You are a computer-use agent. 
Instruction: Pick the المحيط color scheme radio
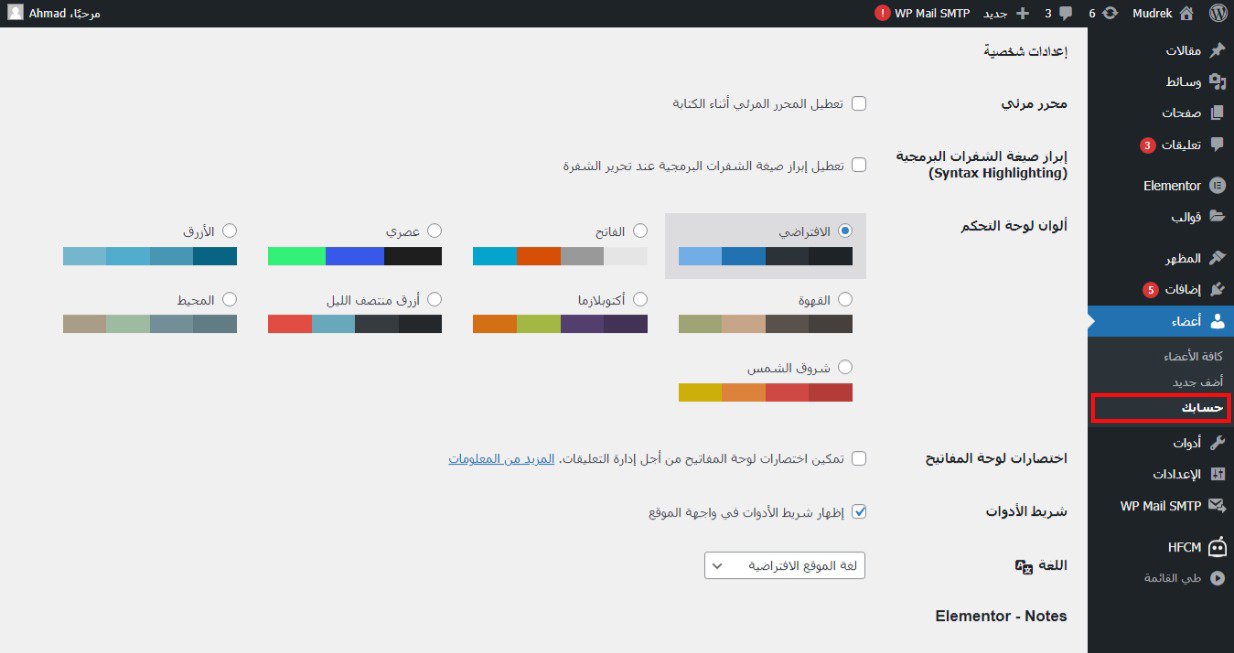point(229,299)
